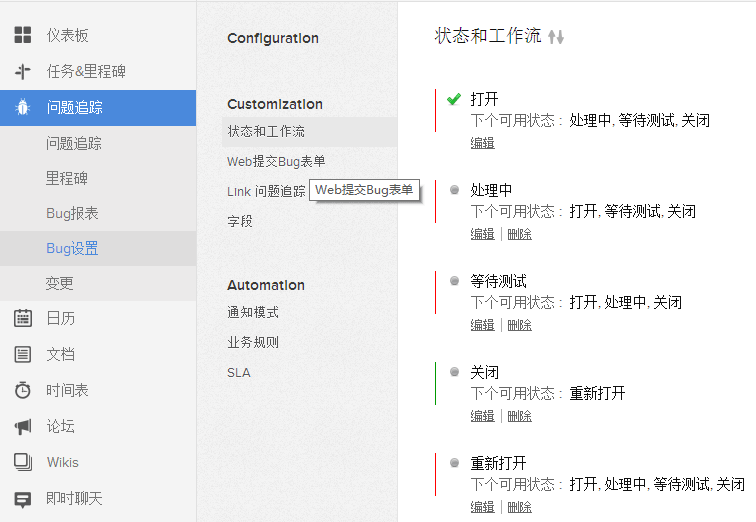The image size is (756, 522).
Task: Open the calendar icon in sidebar
Action: point(22,318)
